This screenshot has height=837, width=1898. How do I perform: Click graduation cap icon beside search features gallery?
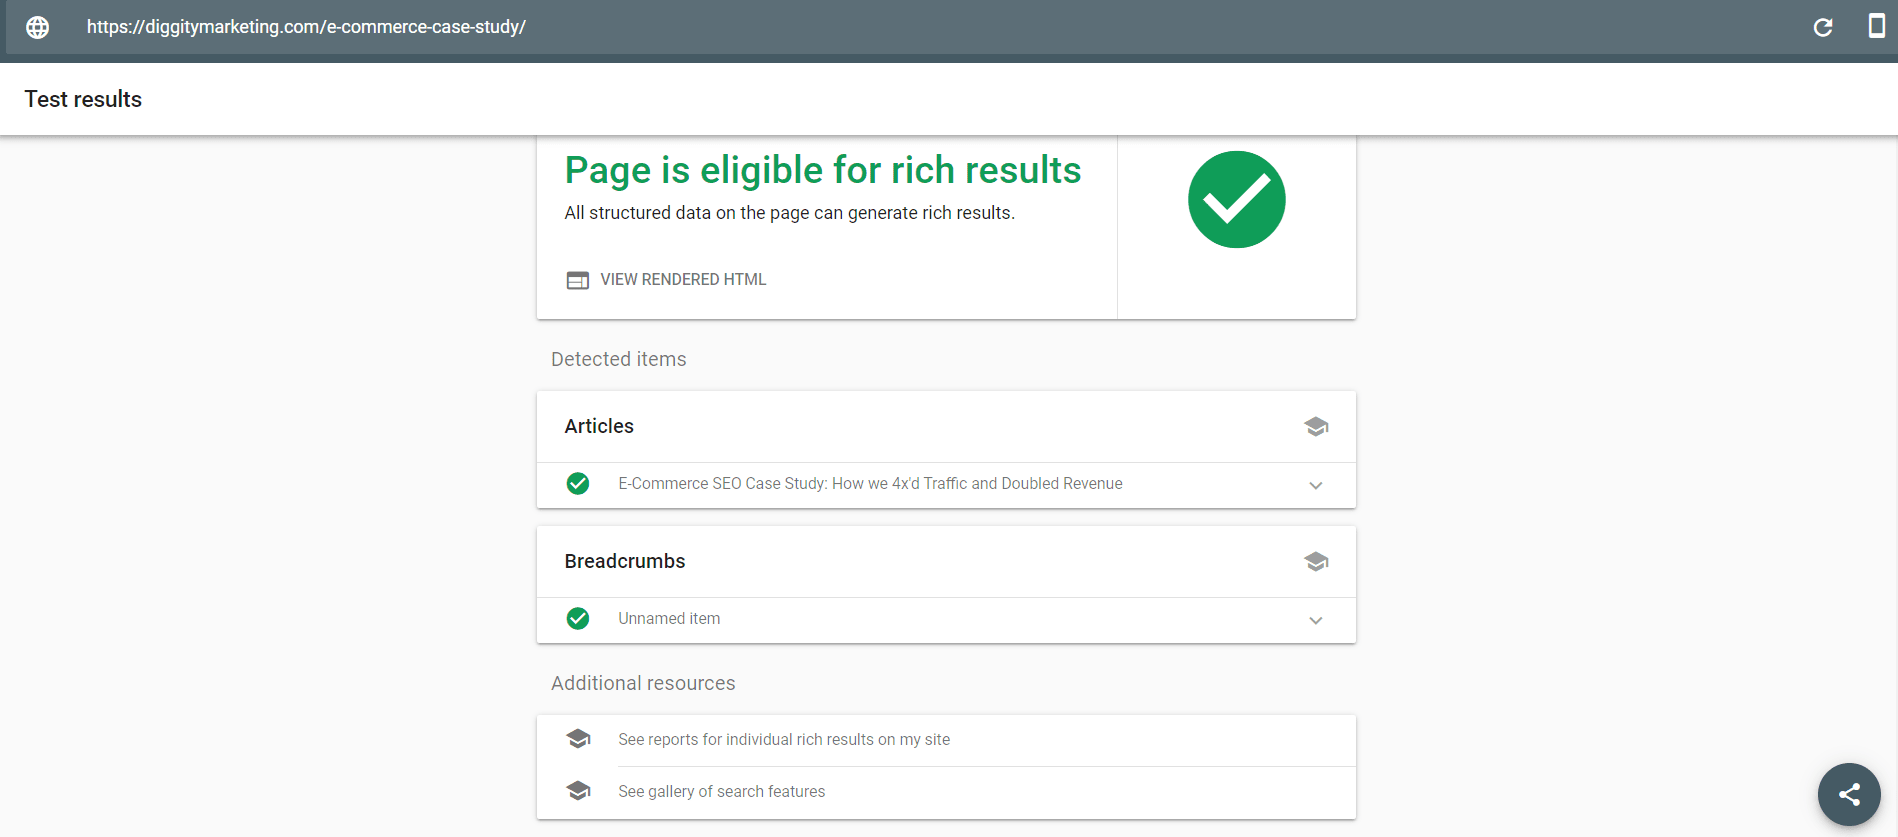(578, 791)
